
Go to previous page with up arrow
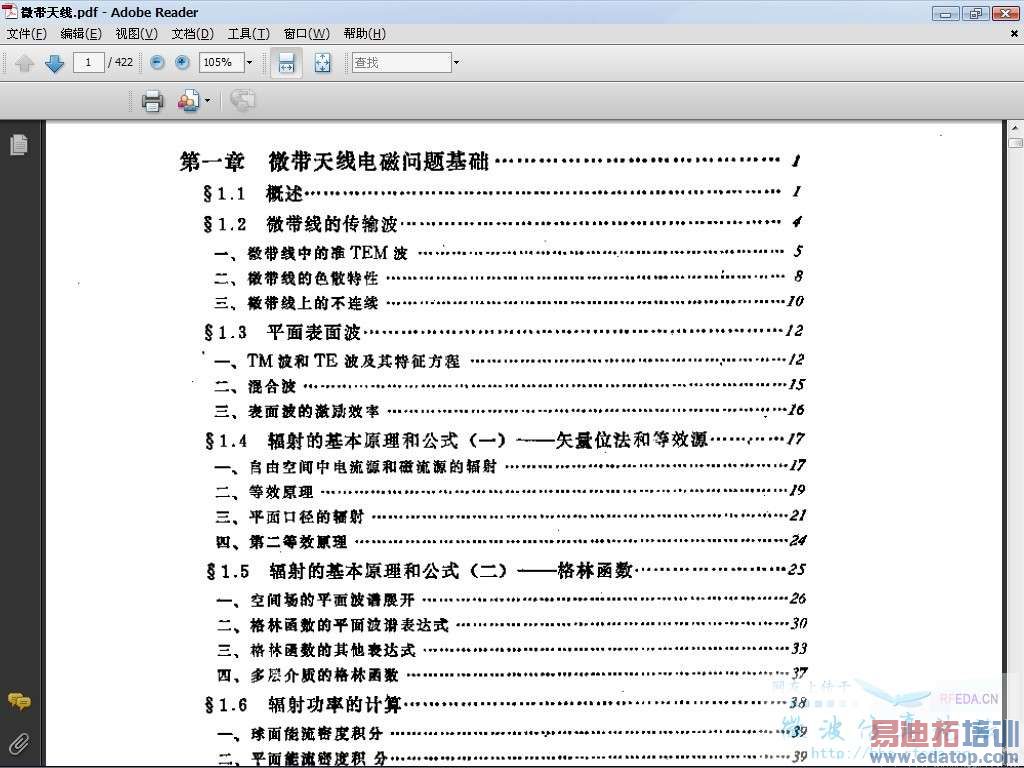coord(25,63)
